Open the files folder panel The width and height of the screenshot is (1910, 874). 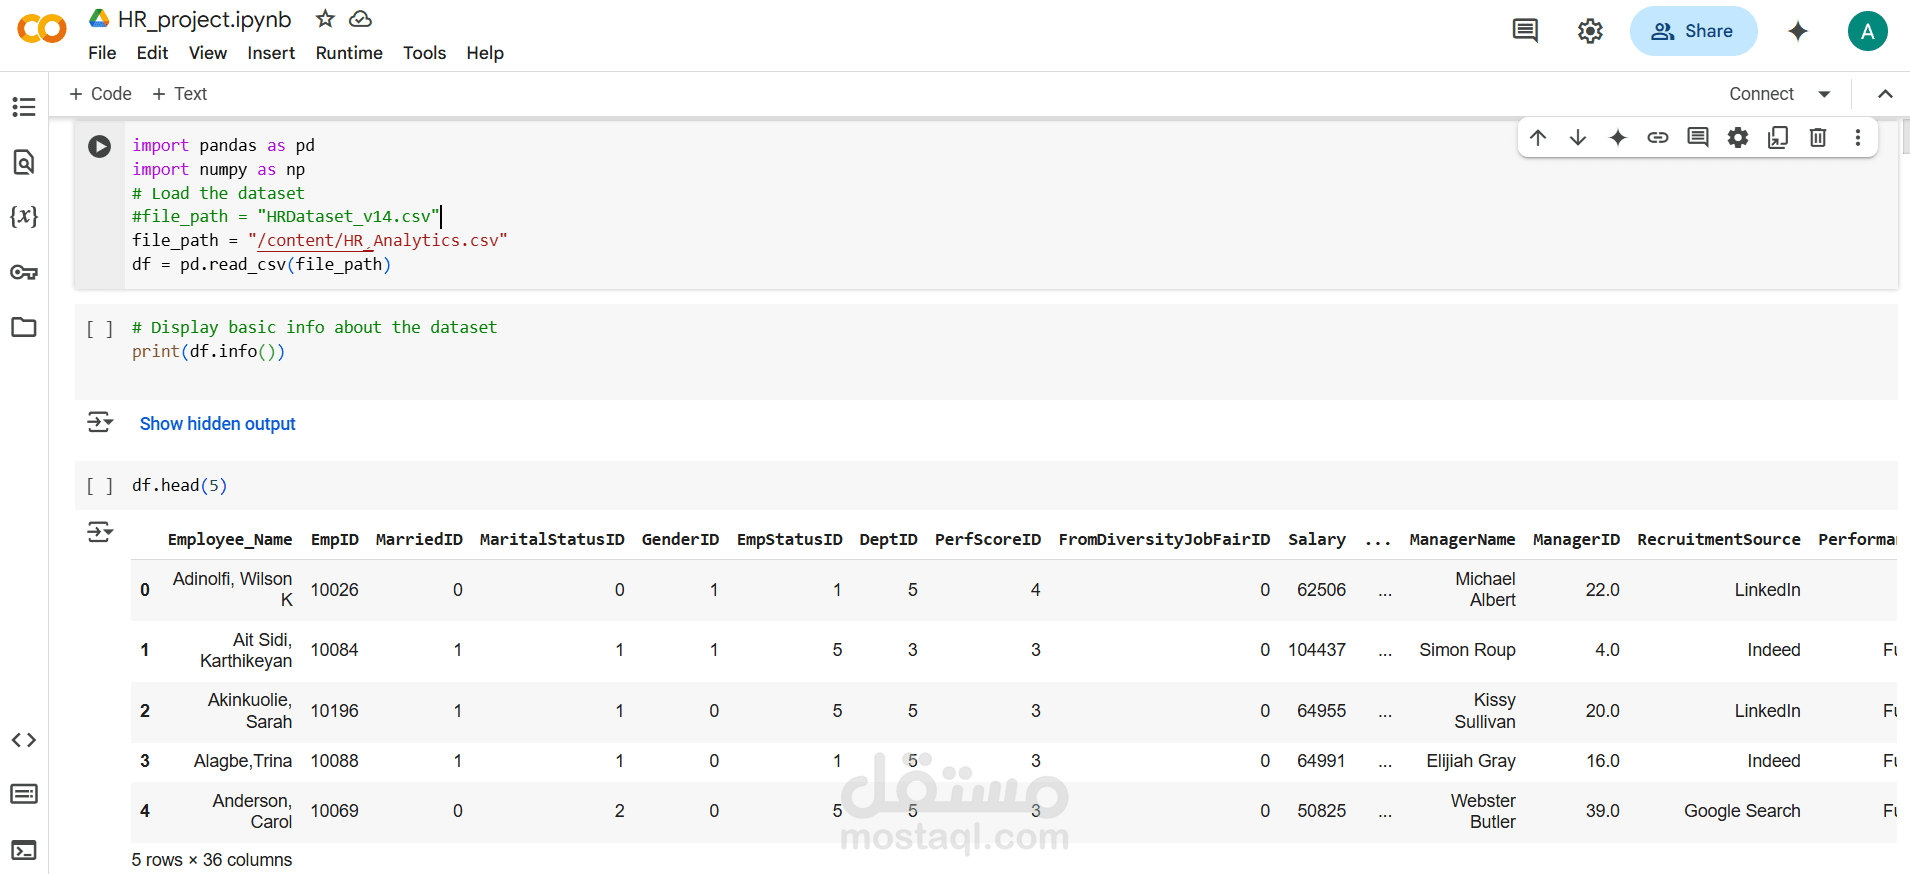(x=24, y=327)
